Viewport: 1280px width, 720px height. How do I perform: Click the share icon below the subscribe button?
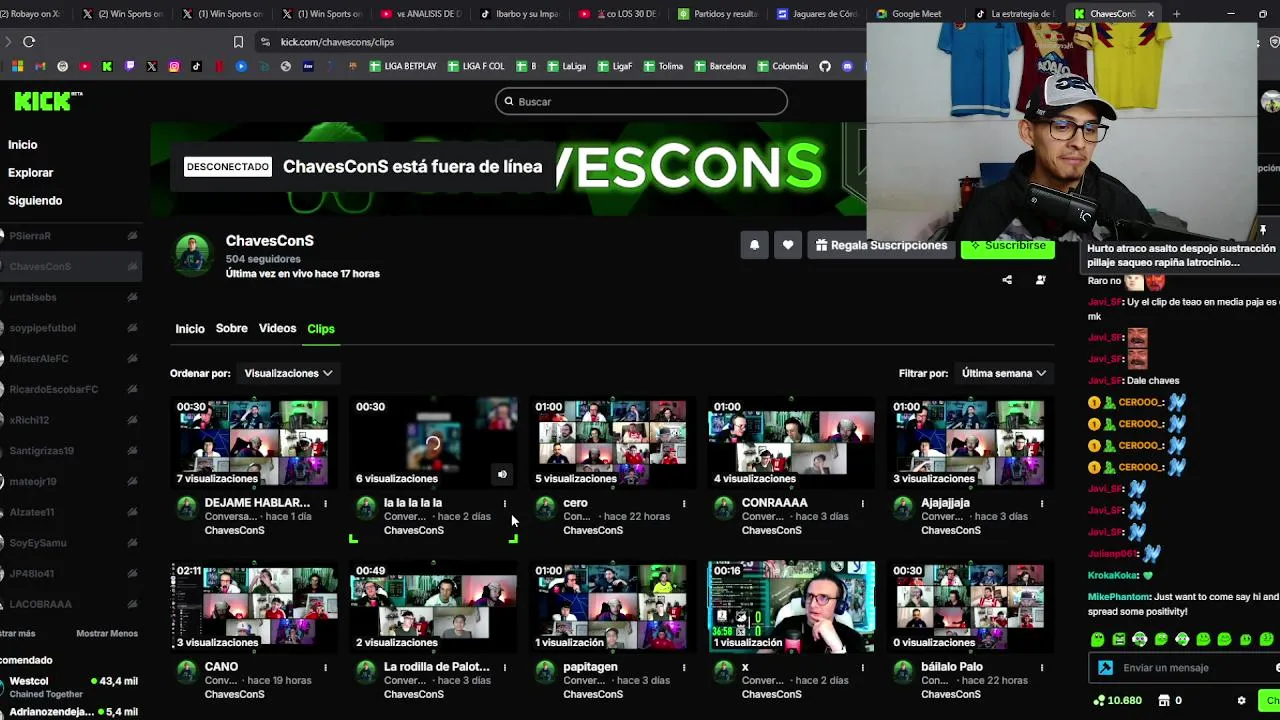pyautogui.click(x=1007, y=280)
